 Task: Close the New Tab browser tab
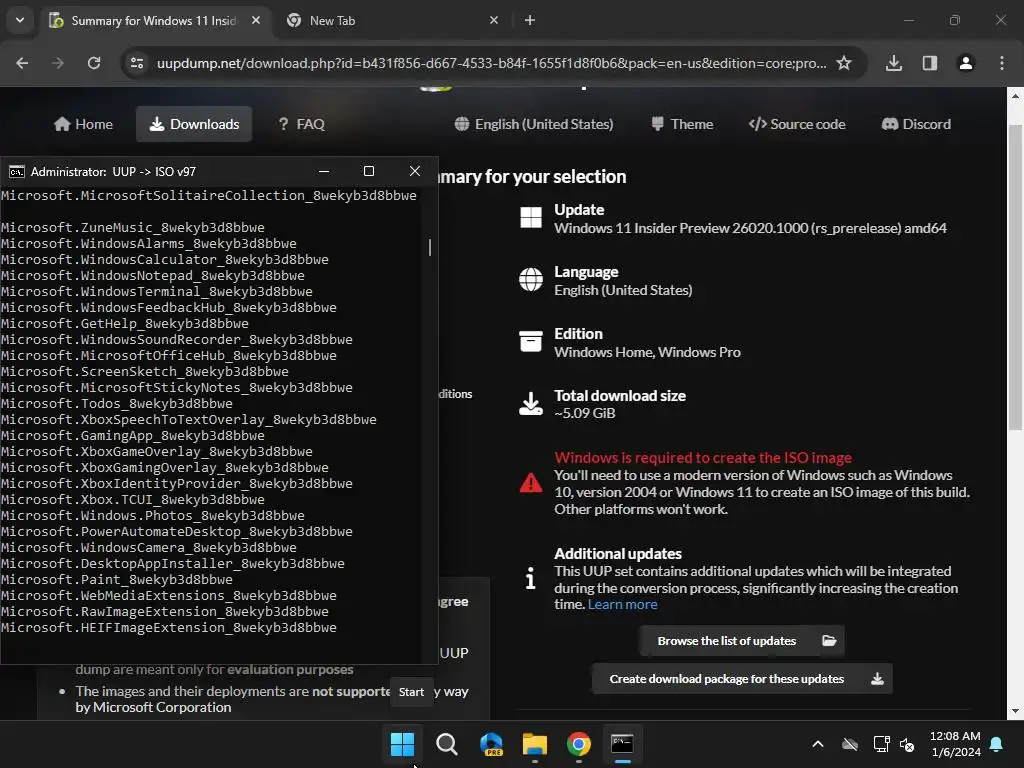(x=494, y=20)
